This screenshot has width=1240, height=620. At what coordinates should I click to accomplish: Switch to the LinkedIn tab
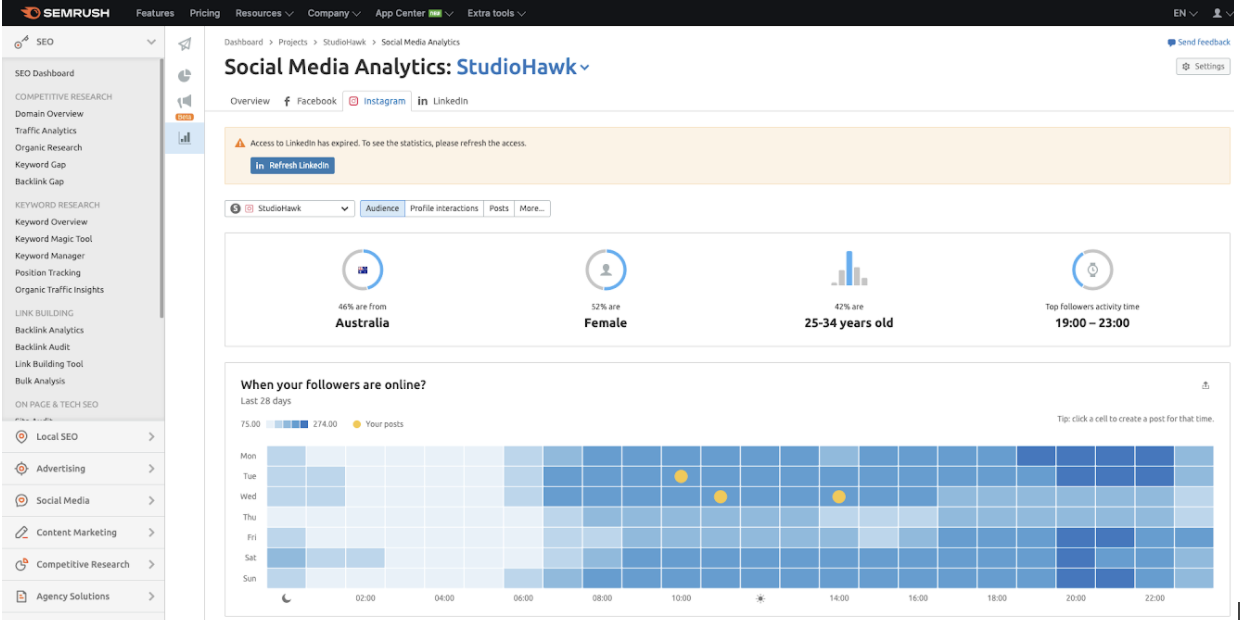[x=443, y=101]
